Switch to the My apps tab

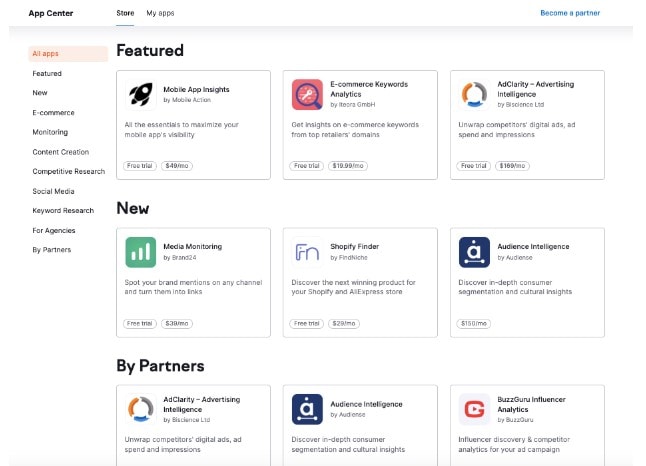pyautogui.click(x=160, y=13)
